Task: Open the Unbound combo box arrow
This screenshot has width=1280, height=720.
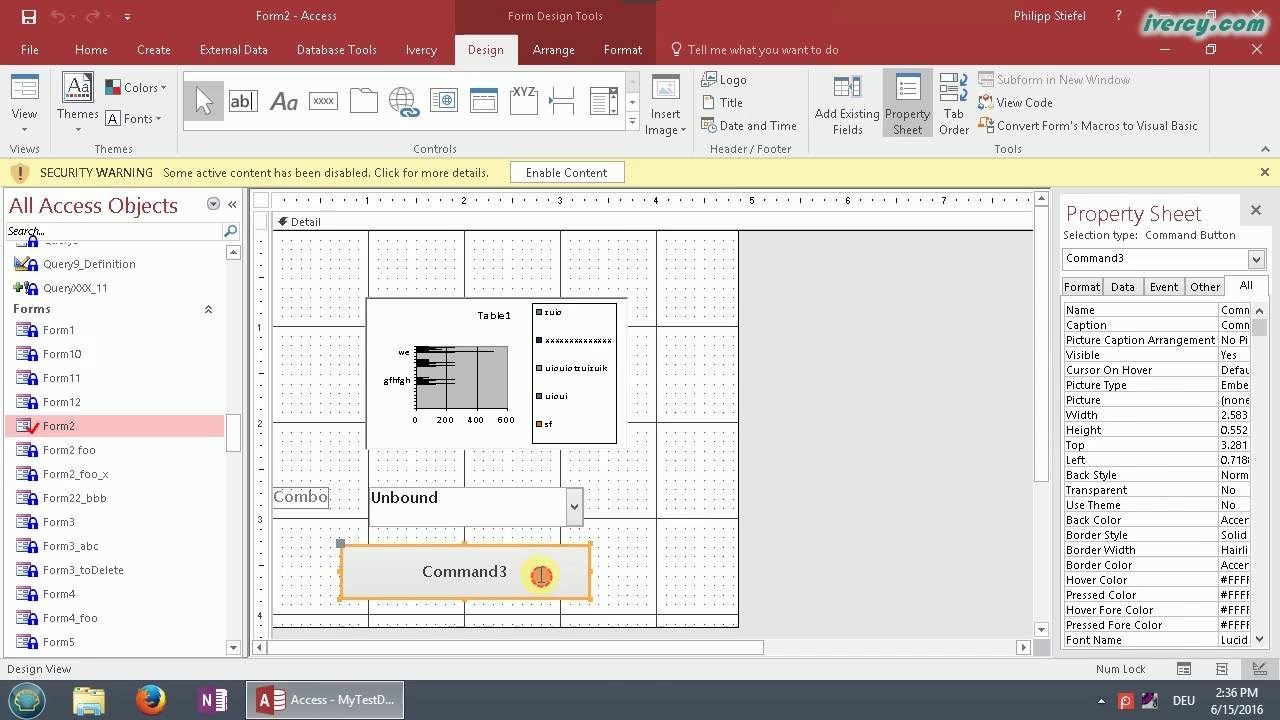Action: click(574, 506)
